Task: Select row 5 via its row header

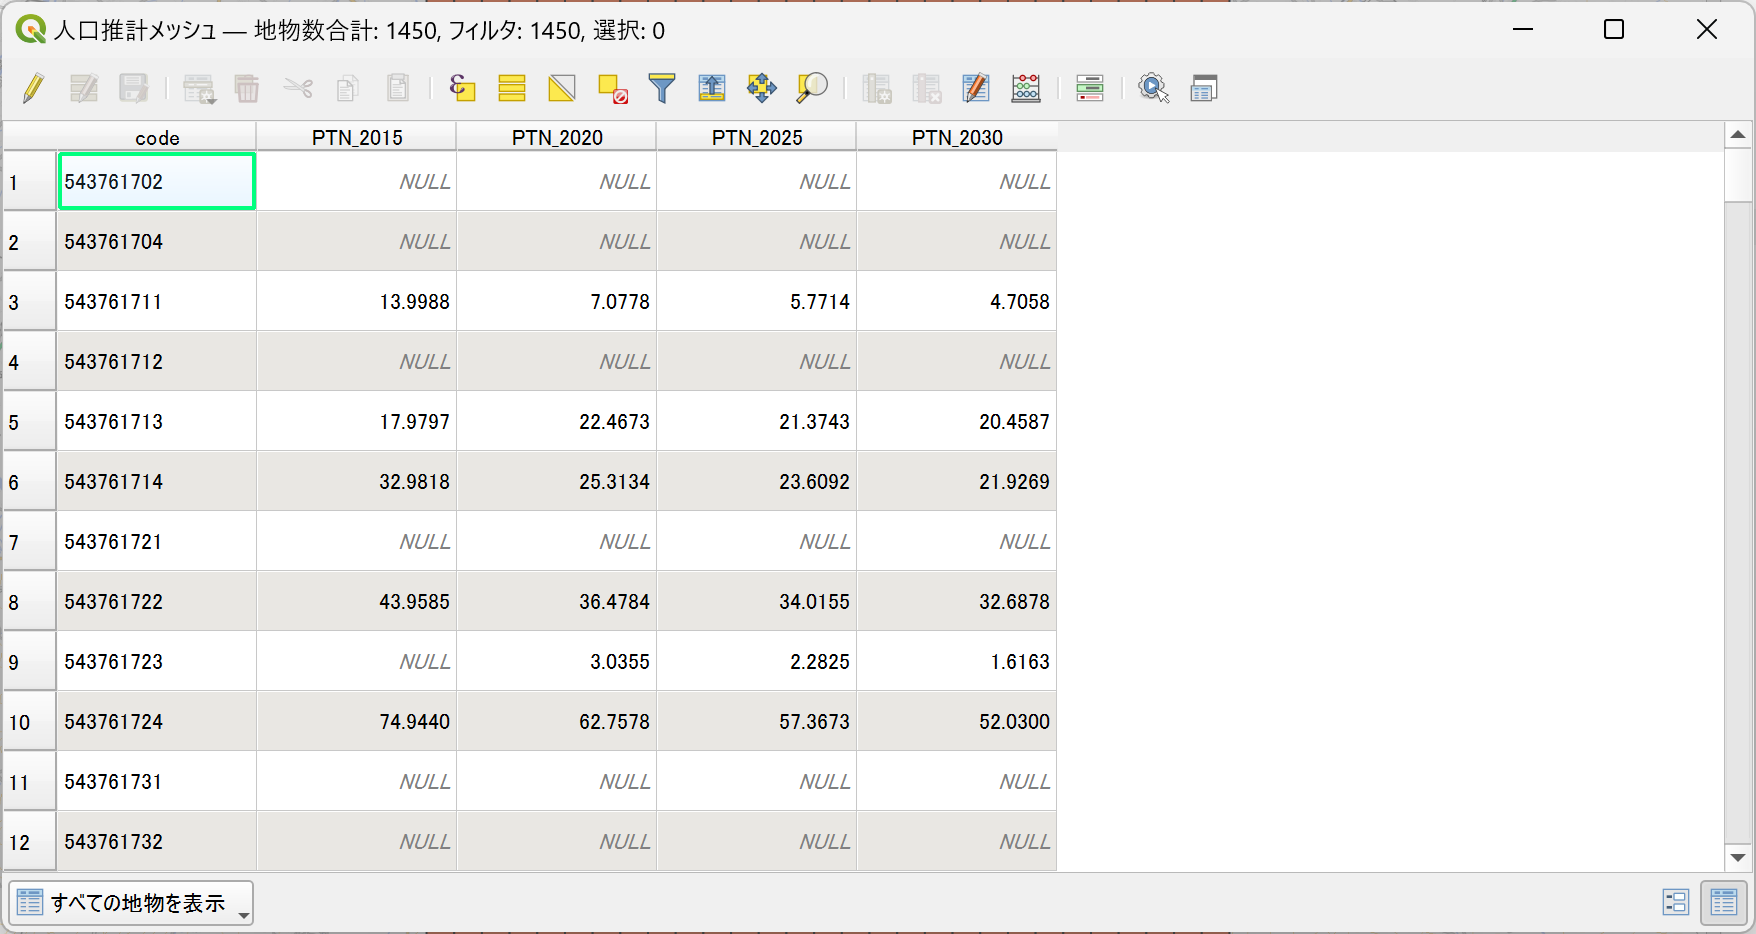Action: click(x=29, y=422)
